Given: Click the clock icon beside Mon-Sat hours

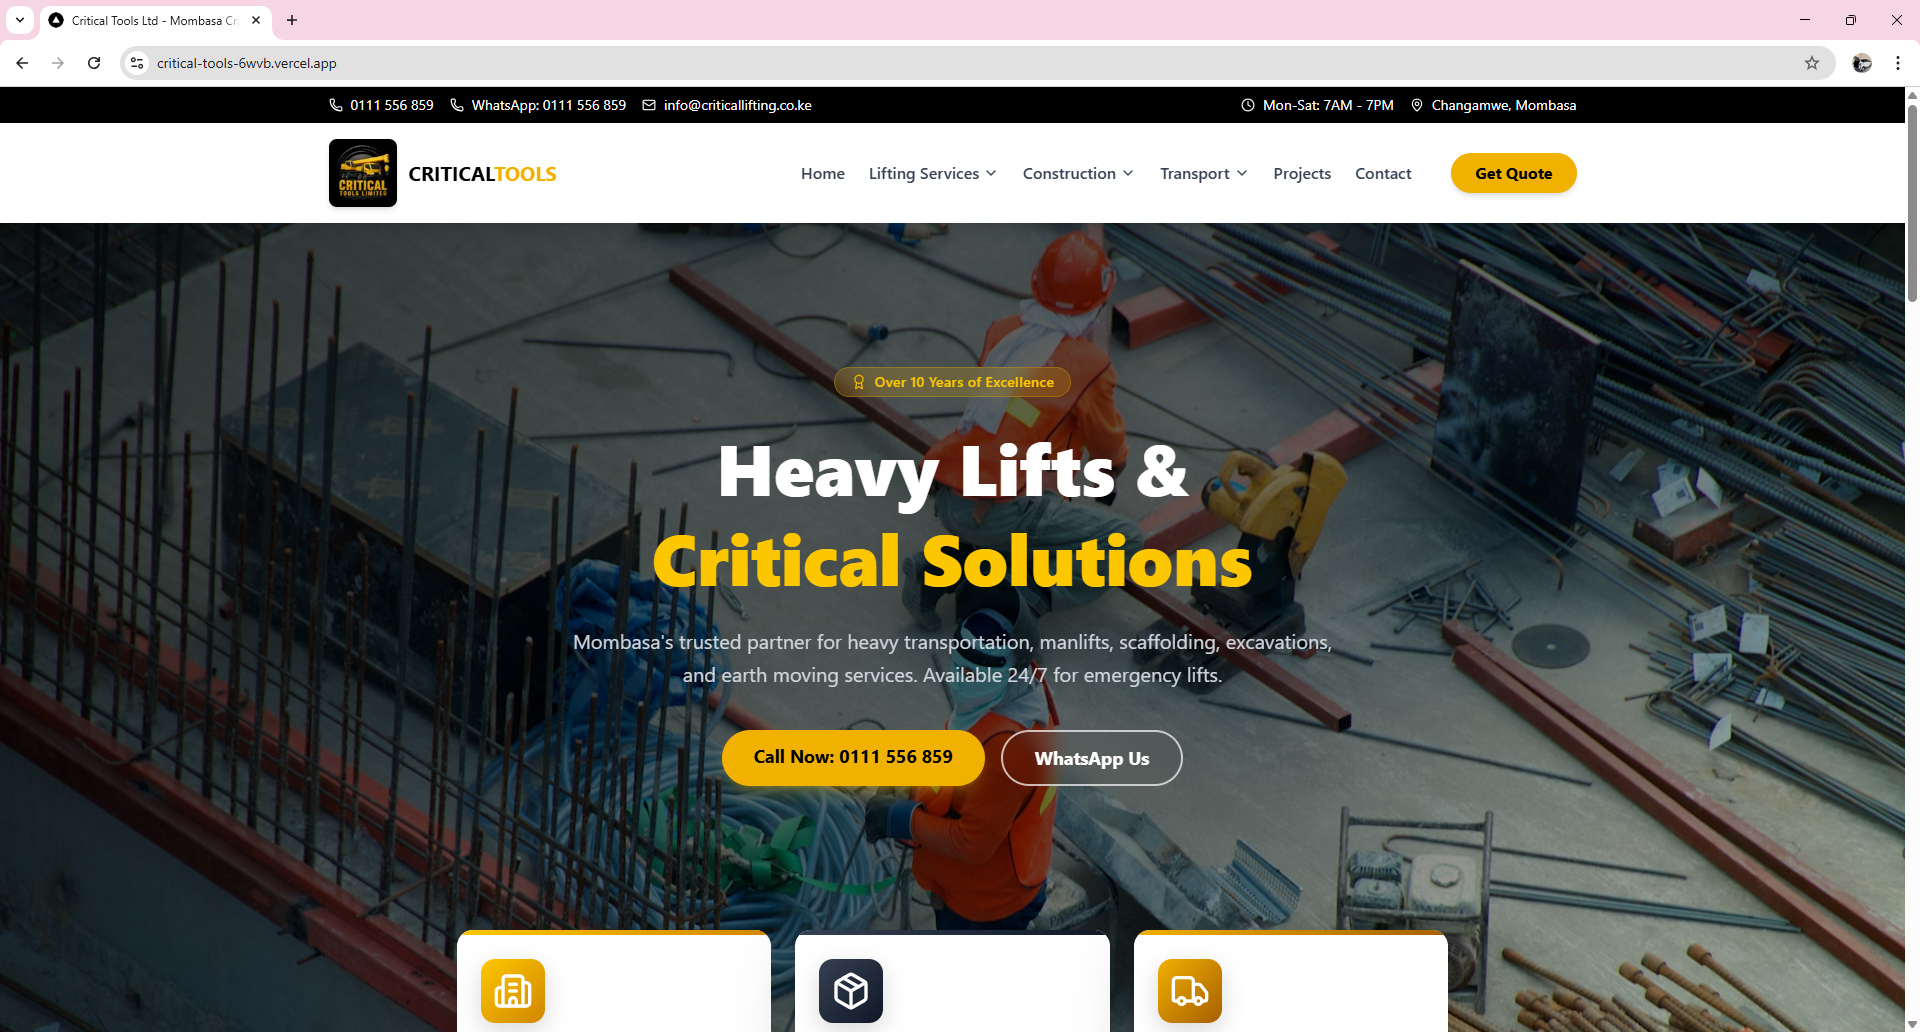Looking at the screenshot, I should pos(1247,105).
